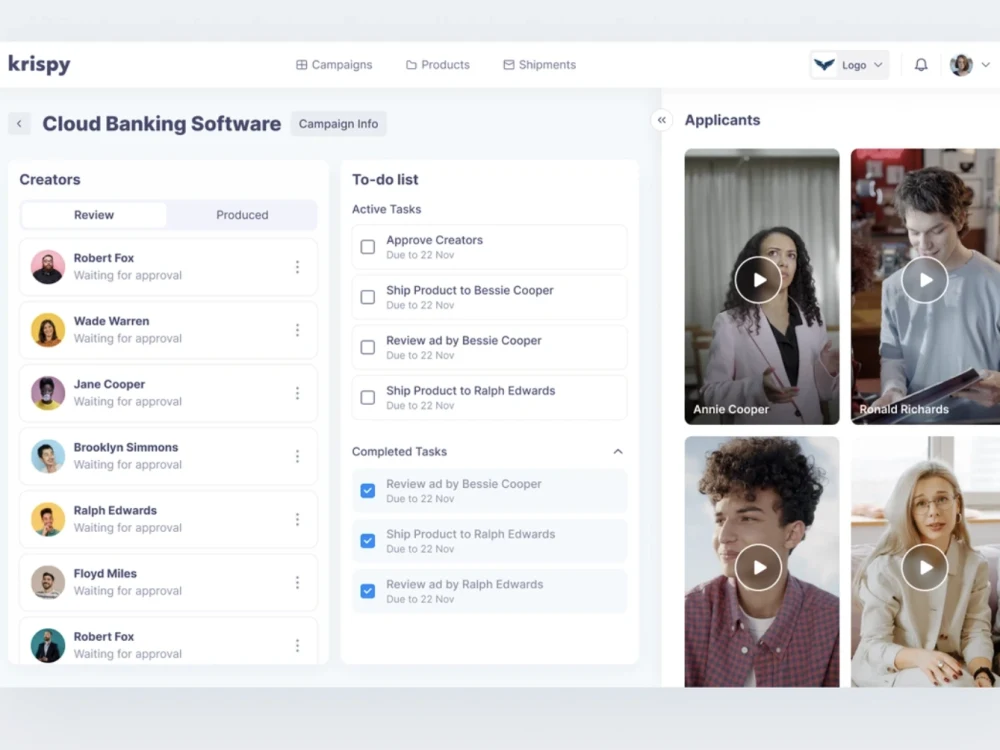The image size is (1000, 750).
Task: Open the Logo brand dropdown
Action: tap(849, 64)
